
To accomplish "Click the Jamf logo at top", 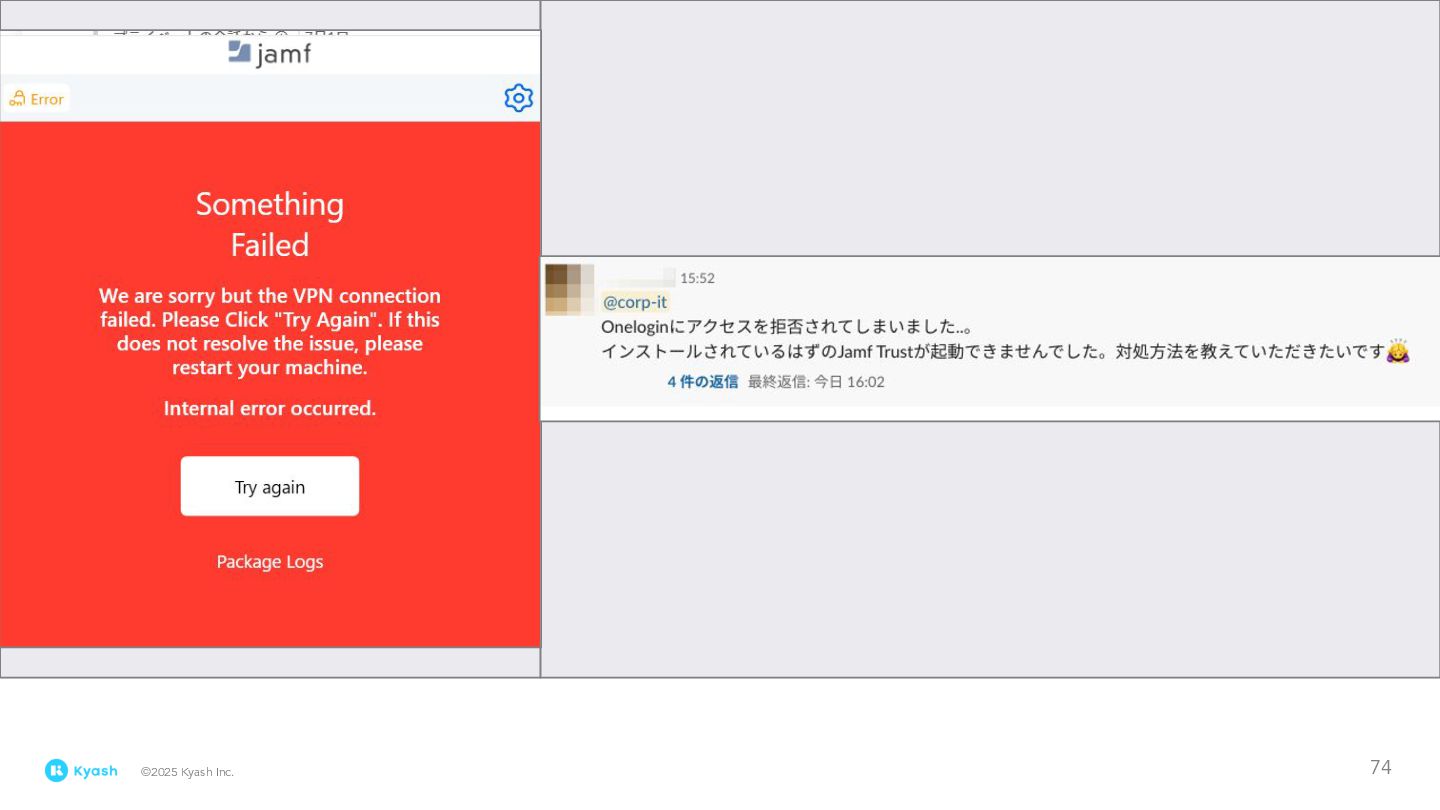I will coord(269,53).
